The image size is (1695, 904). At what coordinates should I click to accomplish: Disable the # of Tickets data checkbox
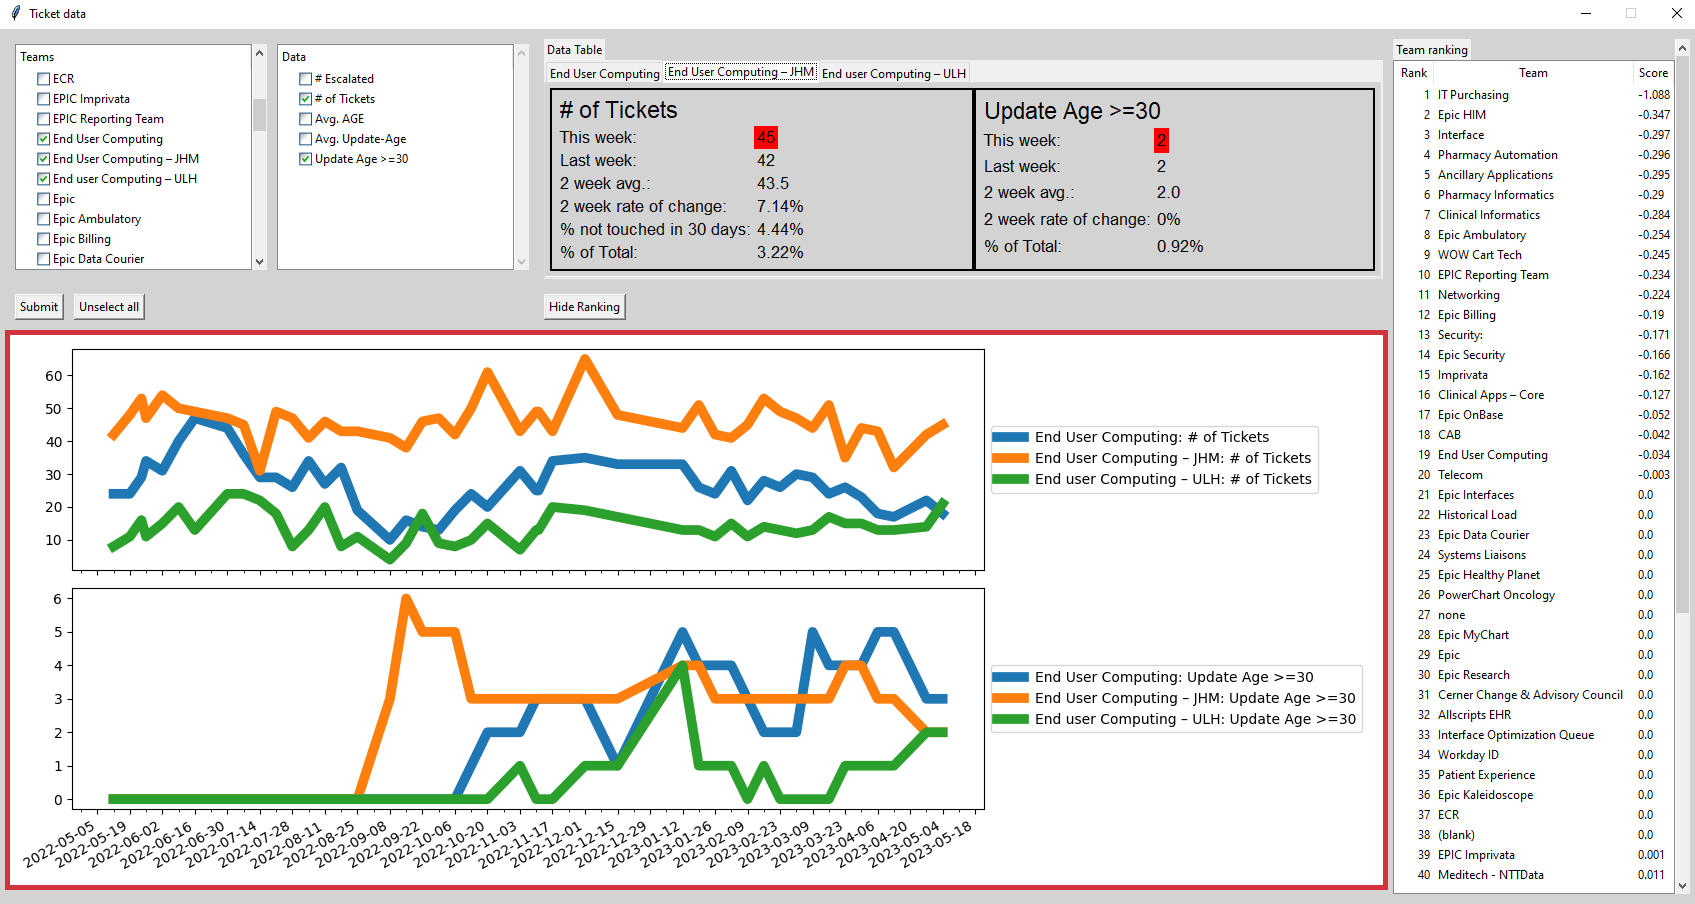tap(305, 99)
